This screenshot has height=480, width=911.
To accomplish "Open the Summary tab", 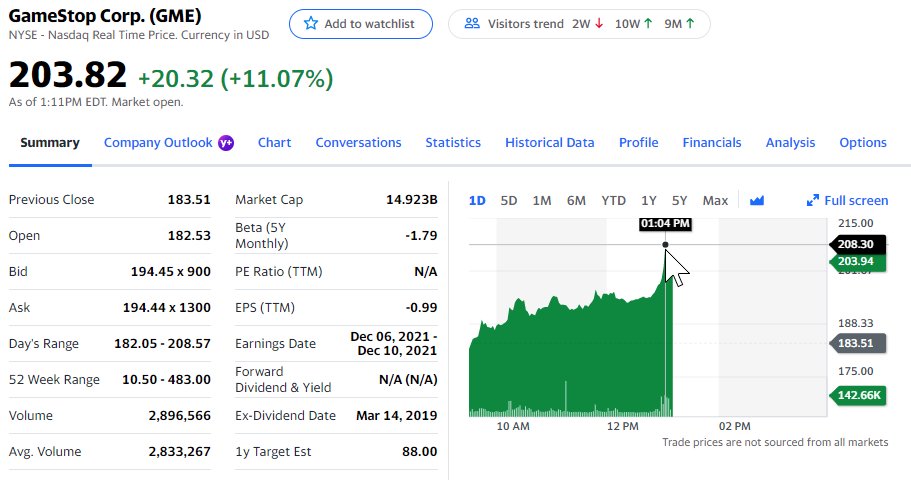I will tap(50, 143).
